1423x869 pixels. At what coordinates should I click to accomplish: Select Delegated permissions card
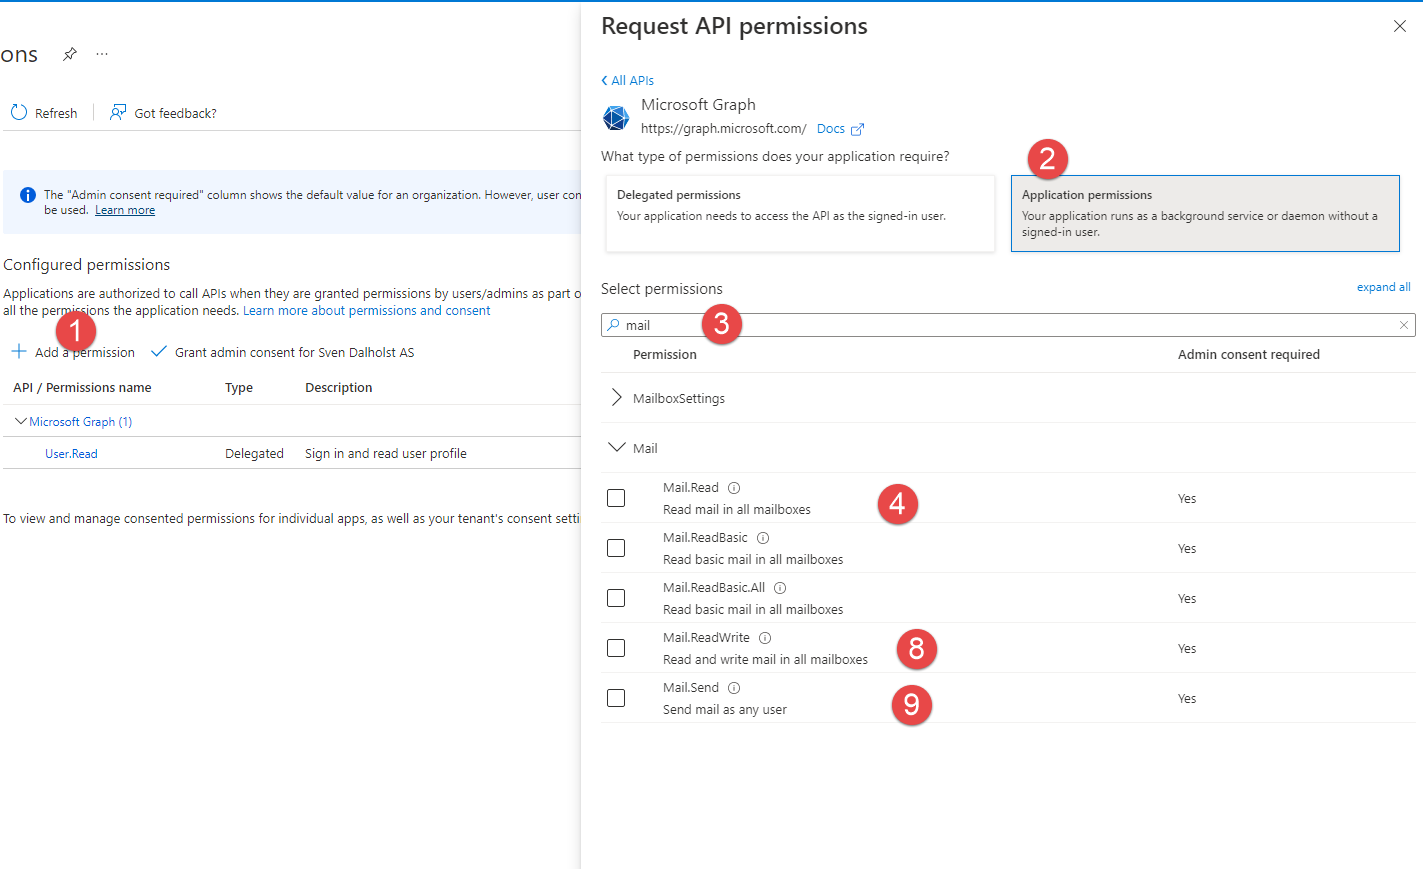coord(800,213)
